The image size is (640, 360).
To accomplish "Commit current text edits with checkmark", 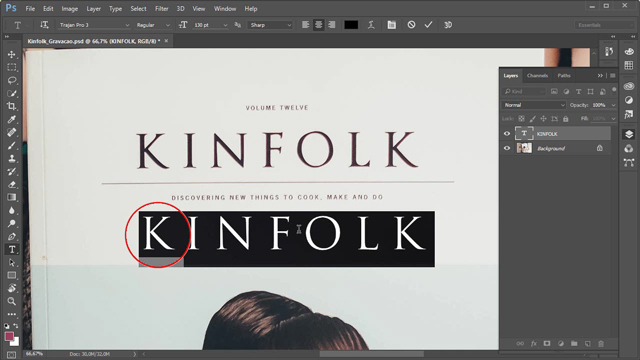I will point(428,25).
